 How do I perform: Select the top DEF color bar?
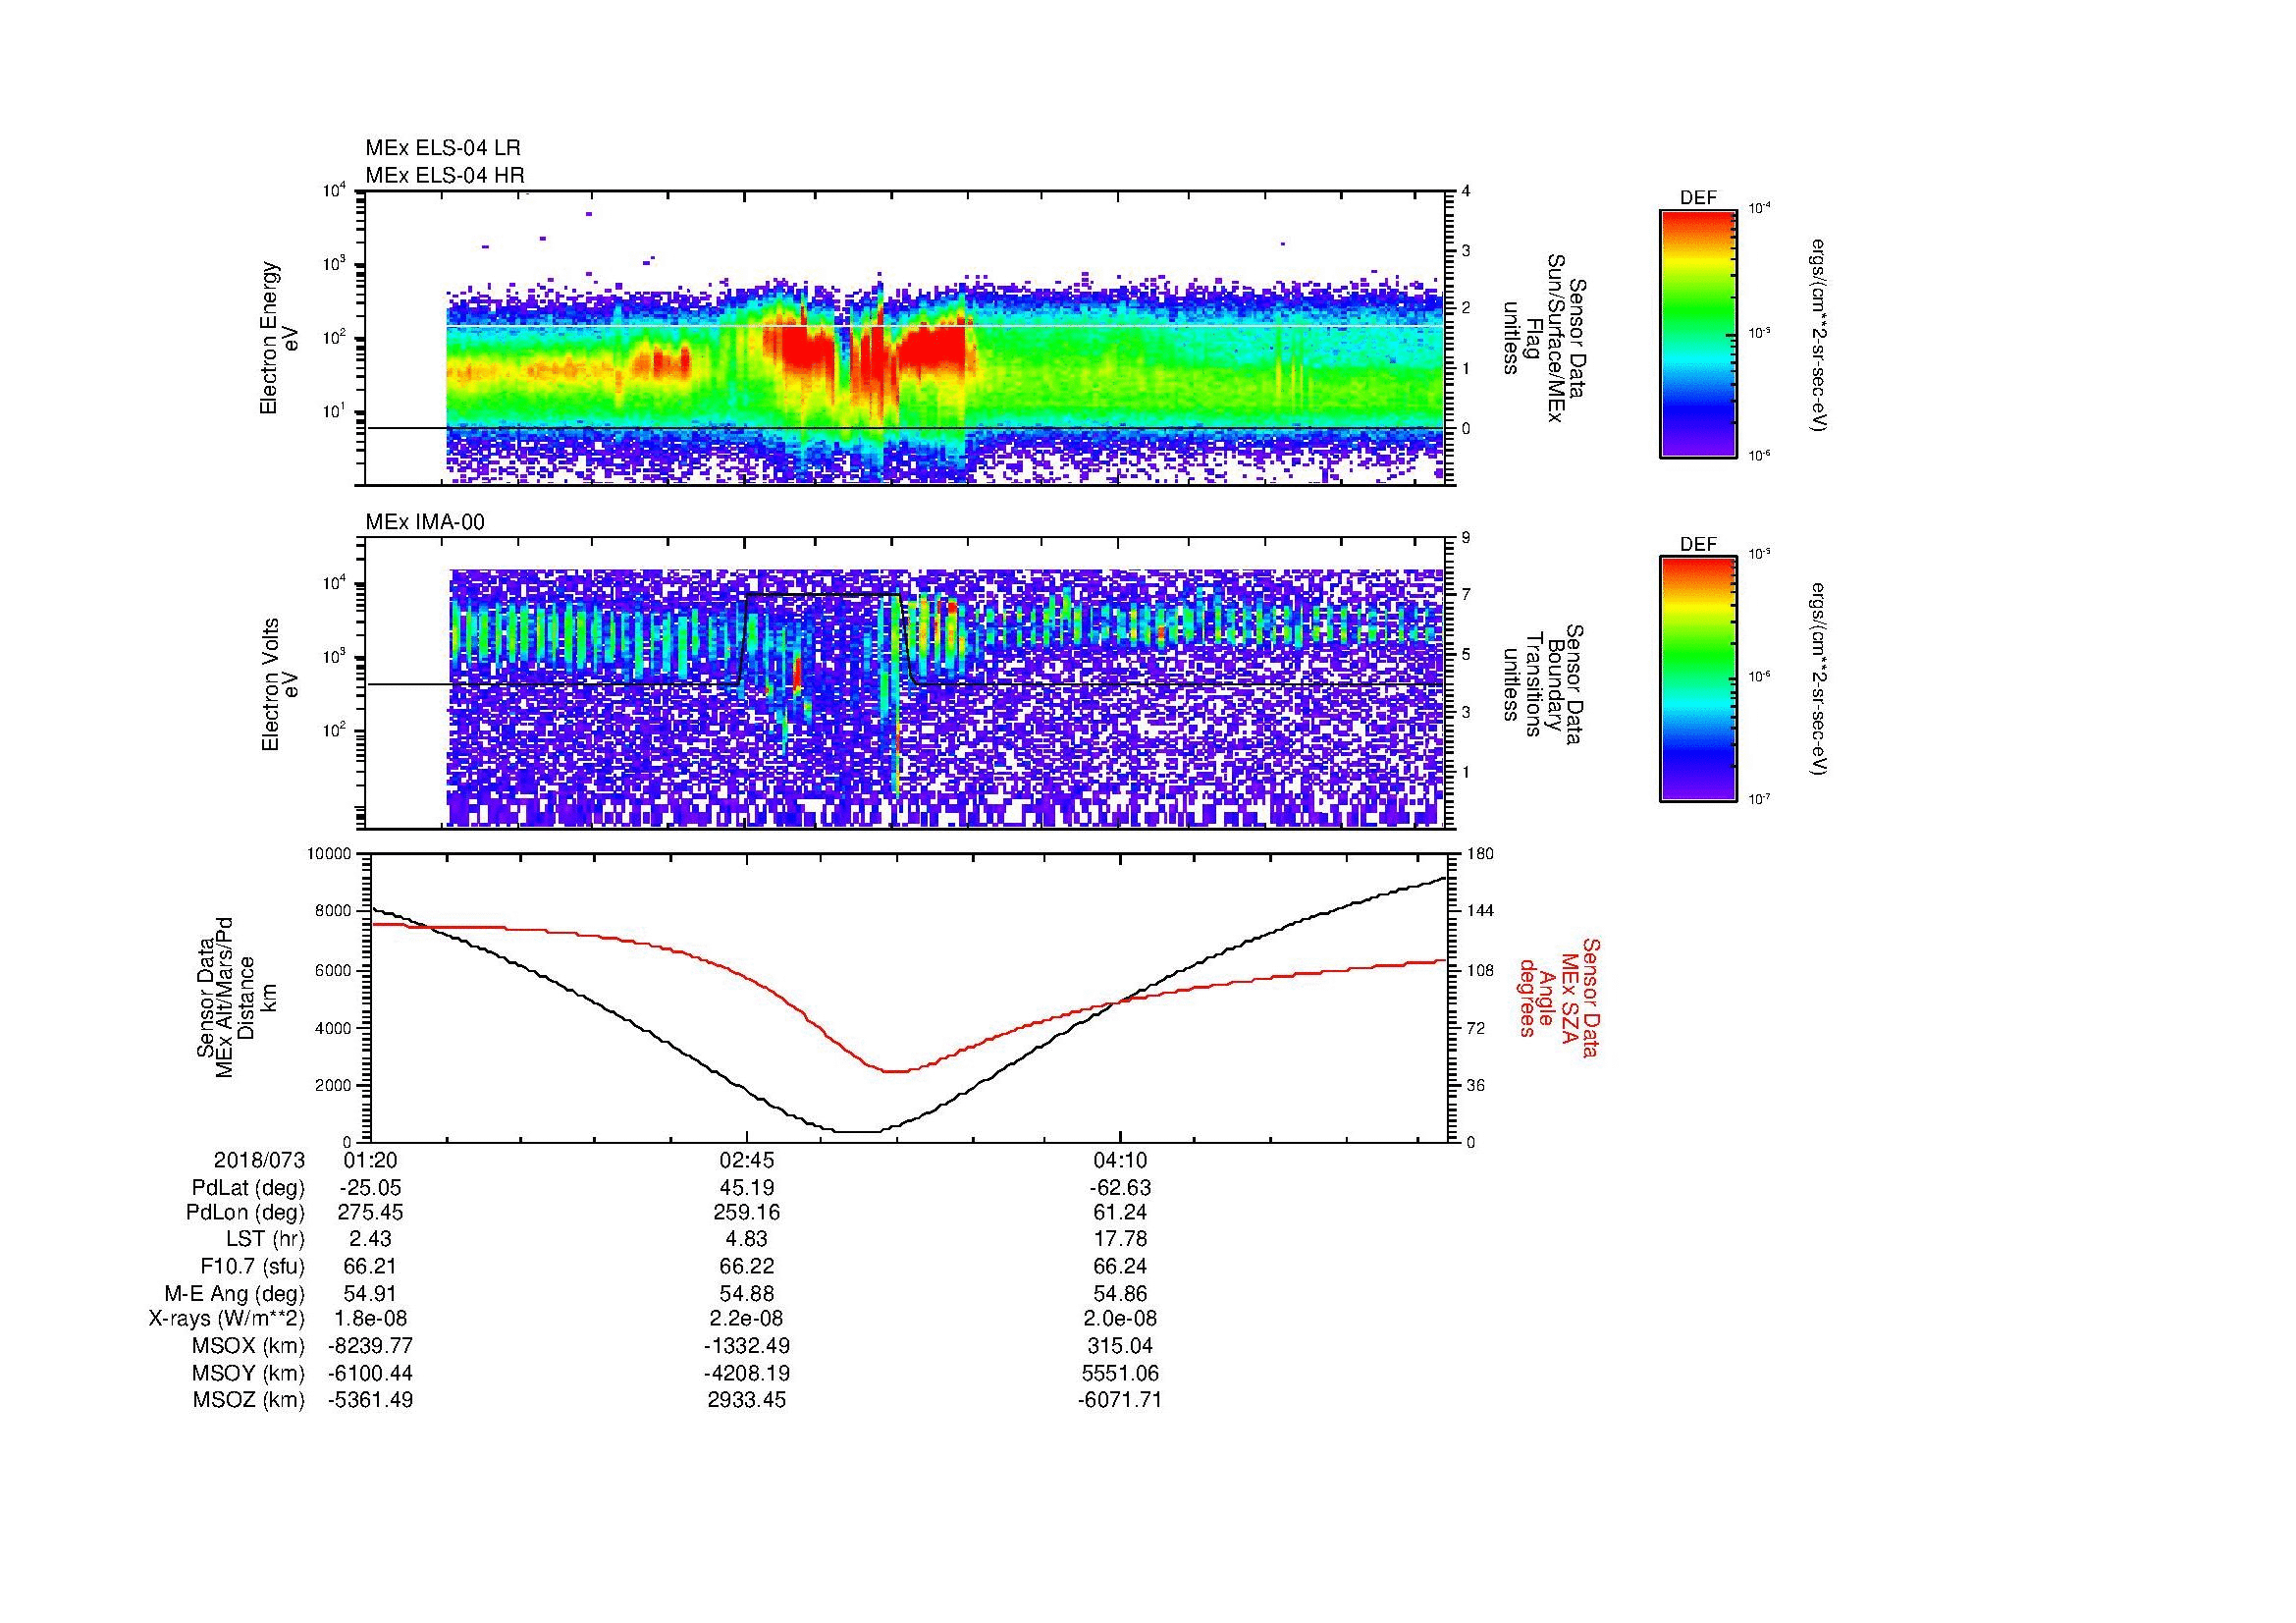[1698, 333]
